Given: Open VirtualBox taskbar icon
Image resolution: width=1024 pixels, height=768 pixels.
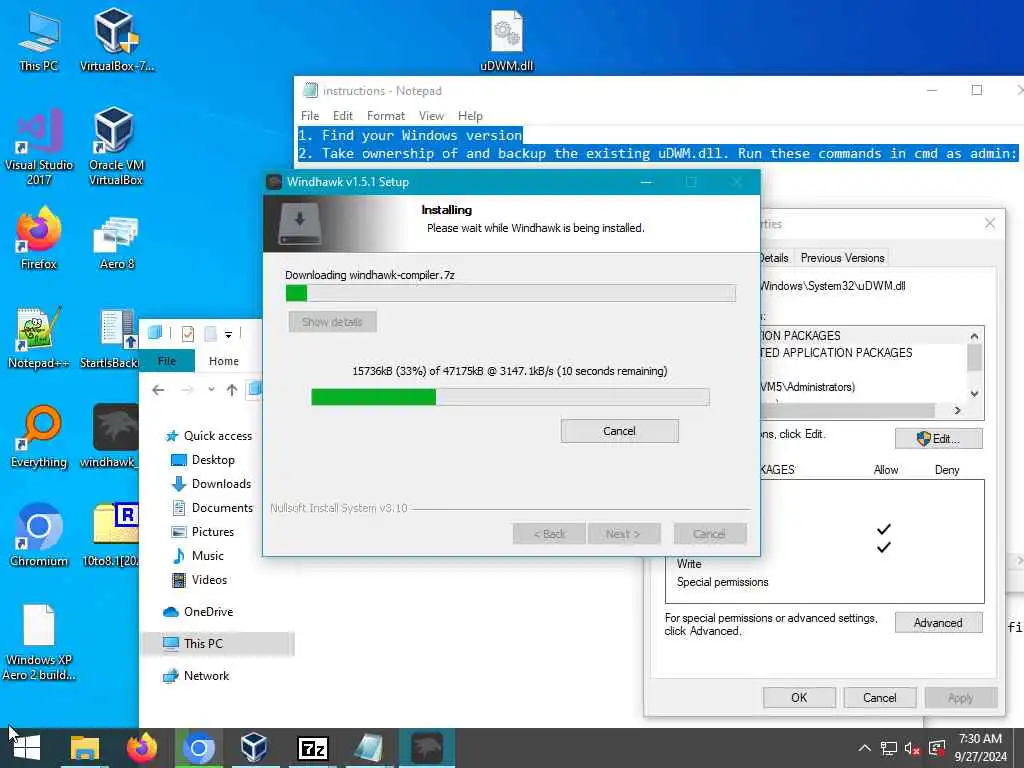Looking at the screenshot, I should [254, 748].
